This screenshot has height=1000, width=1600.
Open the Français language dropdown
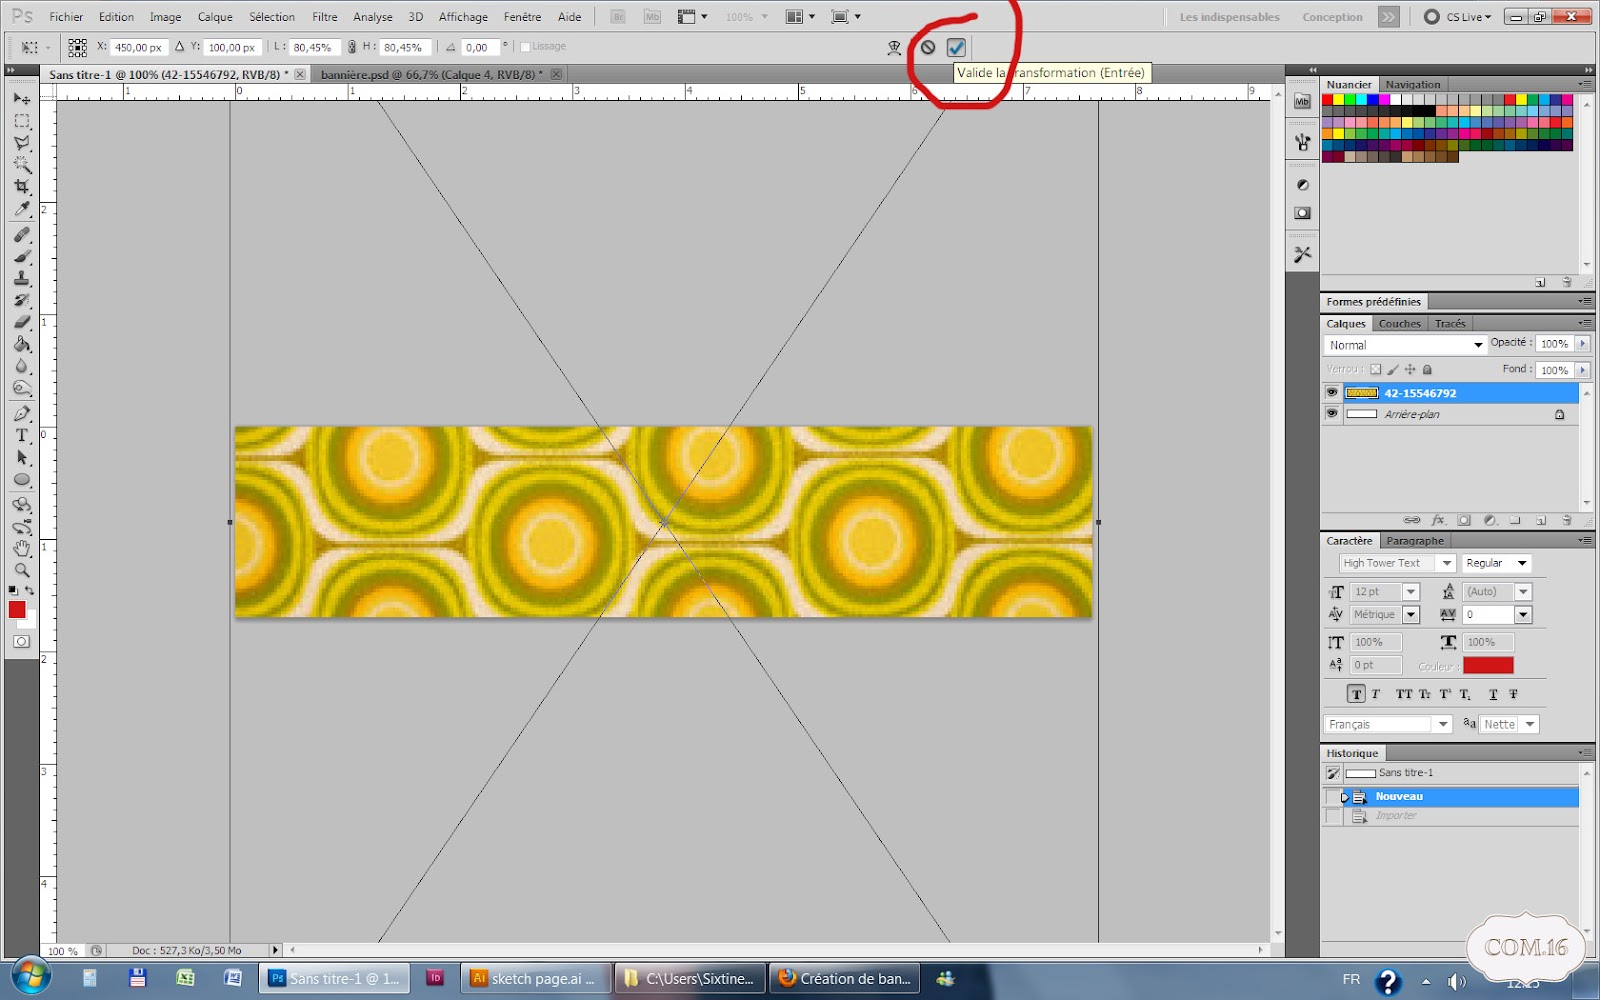click(x=1442, y=724)
